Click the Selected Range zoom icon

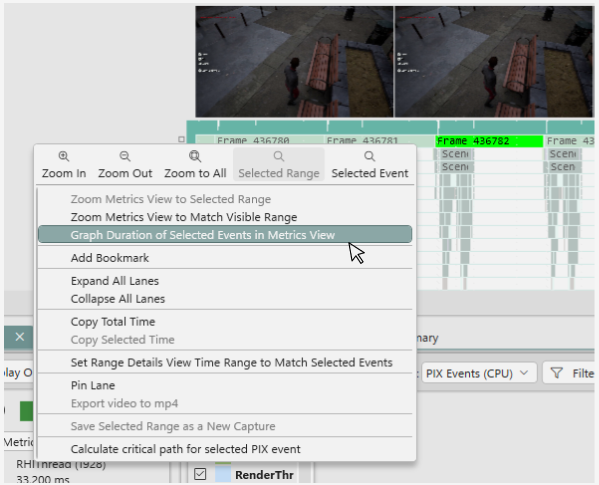coord(278,156)
